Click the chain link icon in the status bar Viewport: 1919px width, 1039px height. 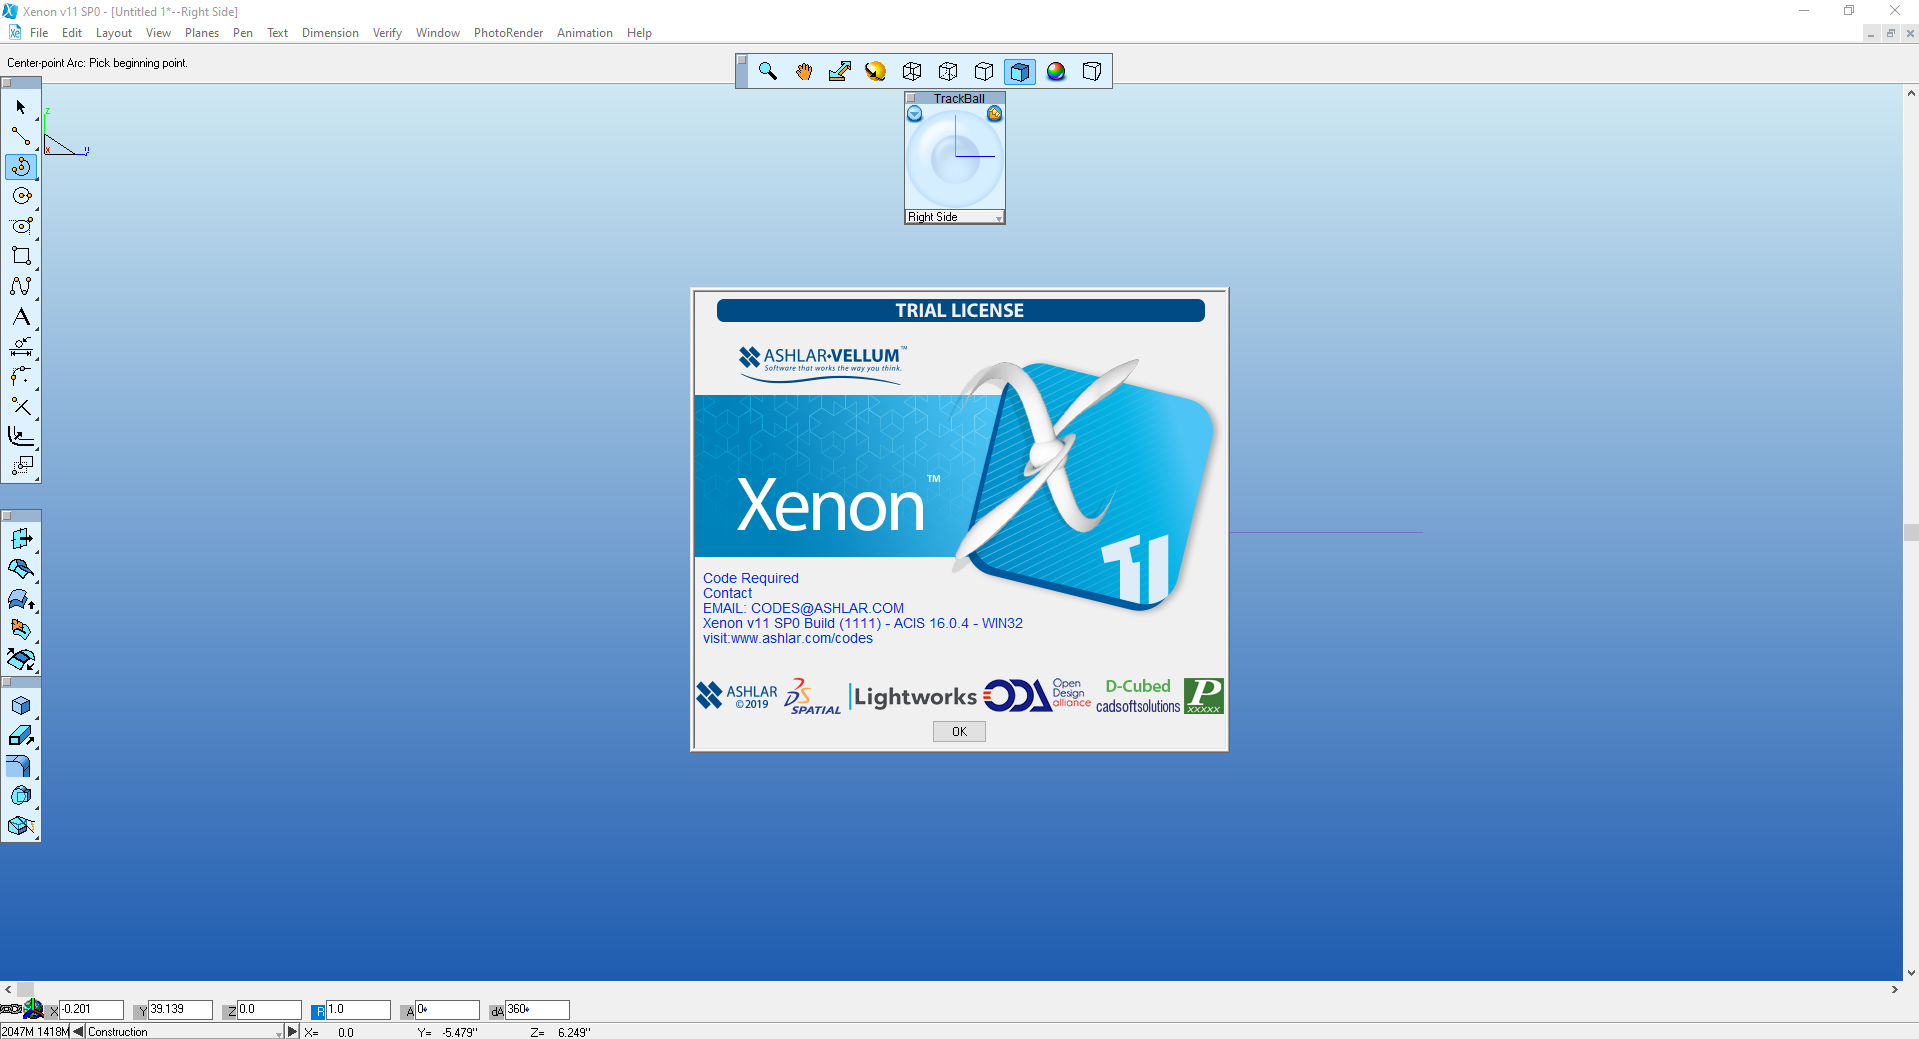coord(11,1009)
